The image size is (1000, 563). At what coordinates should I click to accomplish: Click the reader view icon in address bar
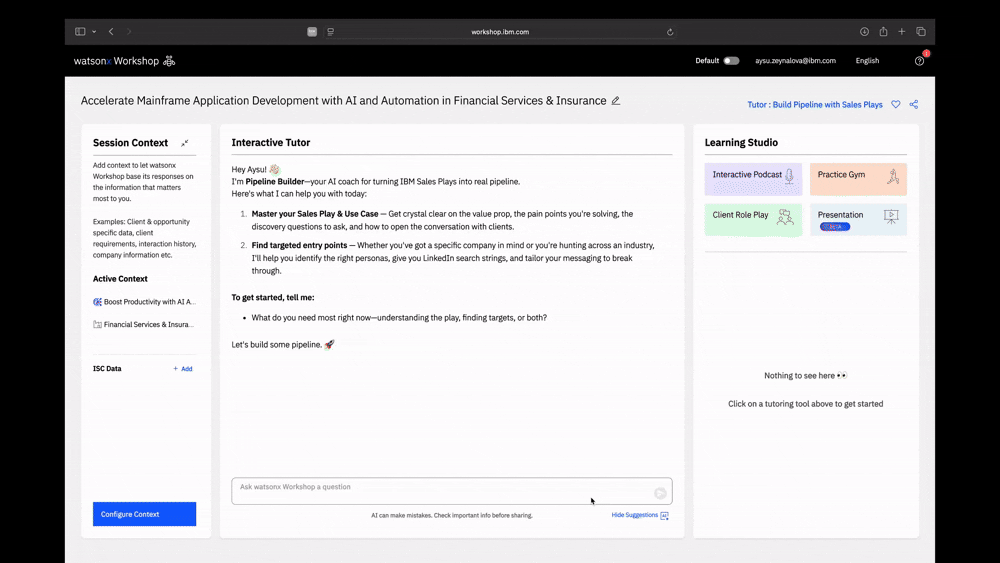pyautogui.click(x=330, y=31)
